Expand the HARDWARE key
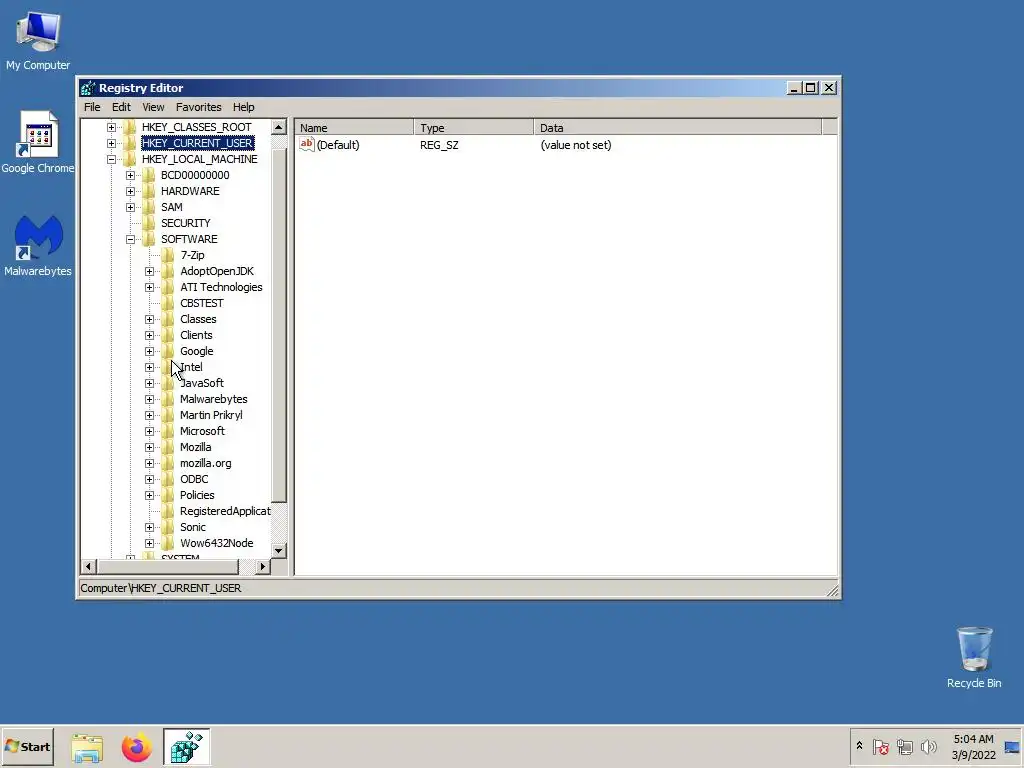The image size is (1024, 768). pyautogui.click(x=130, y=191)
